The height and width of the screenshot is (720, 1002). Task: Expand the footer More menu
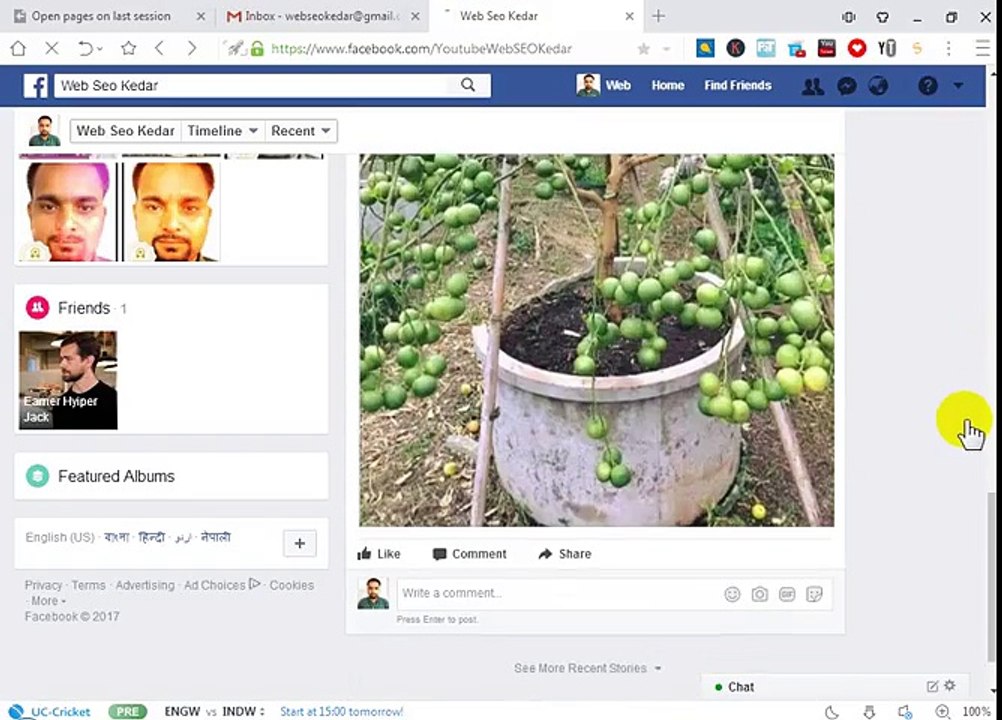[49, 601]
